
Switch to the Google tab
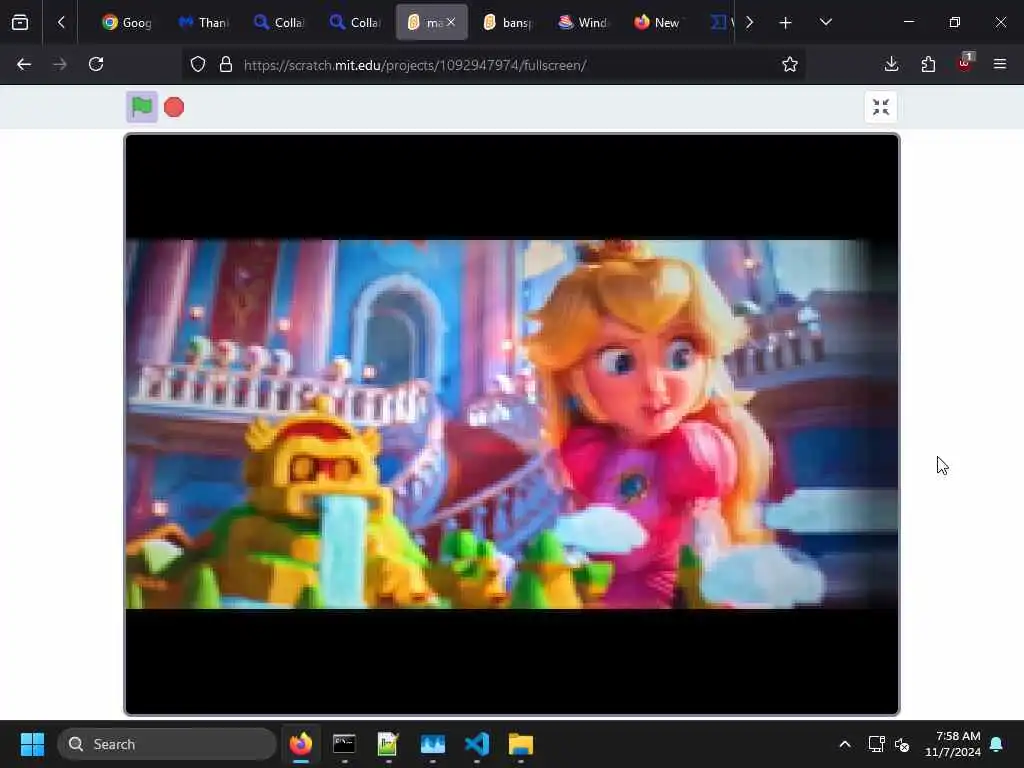click(x=127, y=23)
